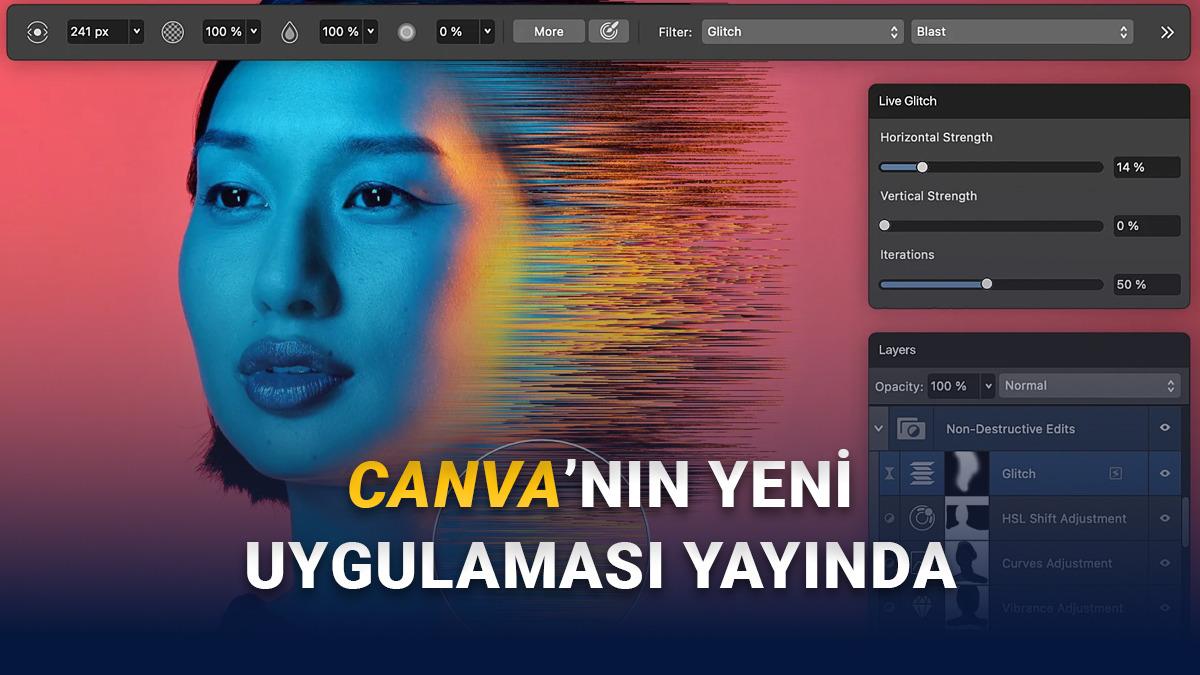The image size is (1200, 675).
Task: Toggle Non-Destructive Edits group visibility
Action: pyautogui.click(x=1164, y=428)
